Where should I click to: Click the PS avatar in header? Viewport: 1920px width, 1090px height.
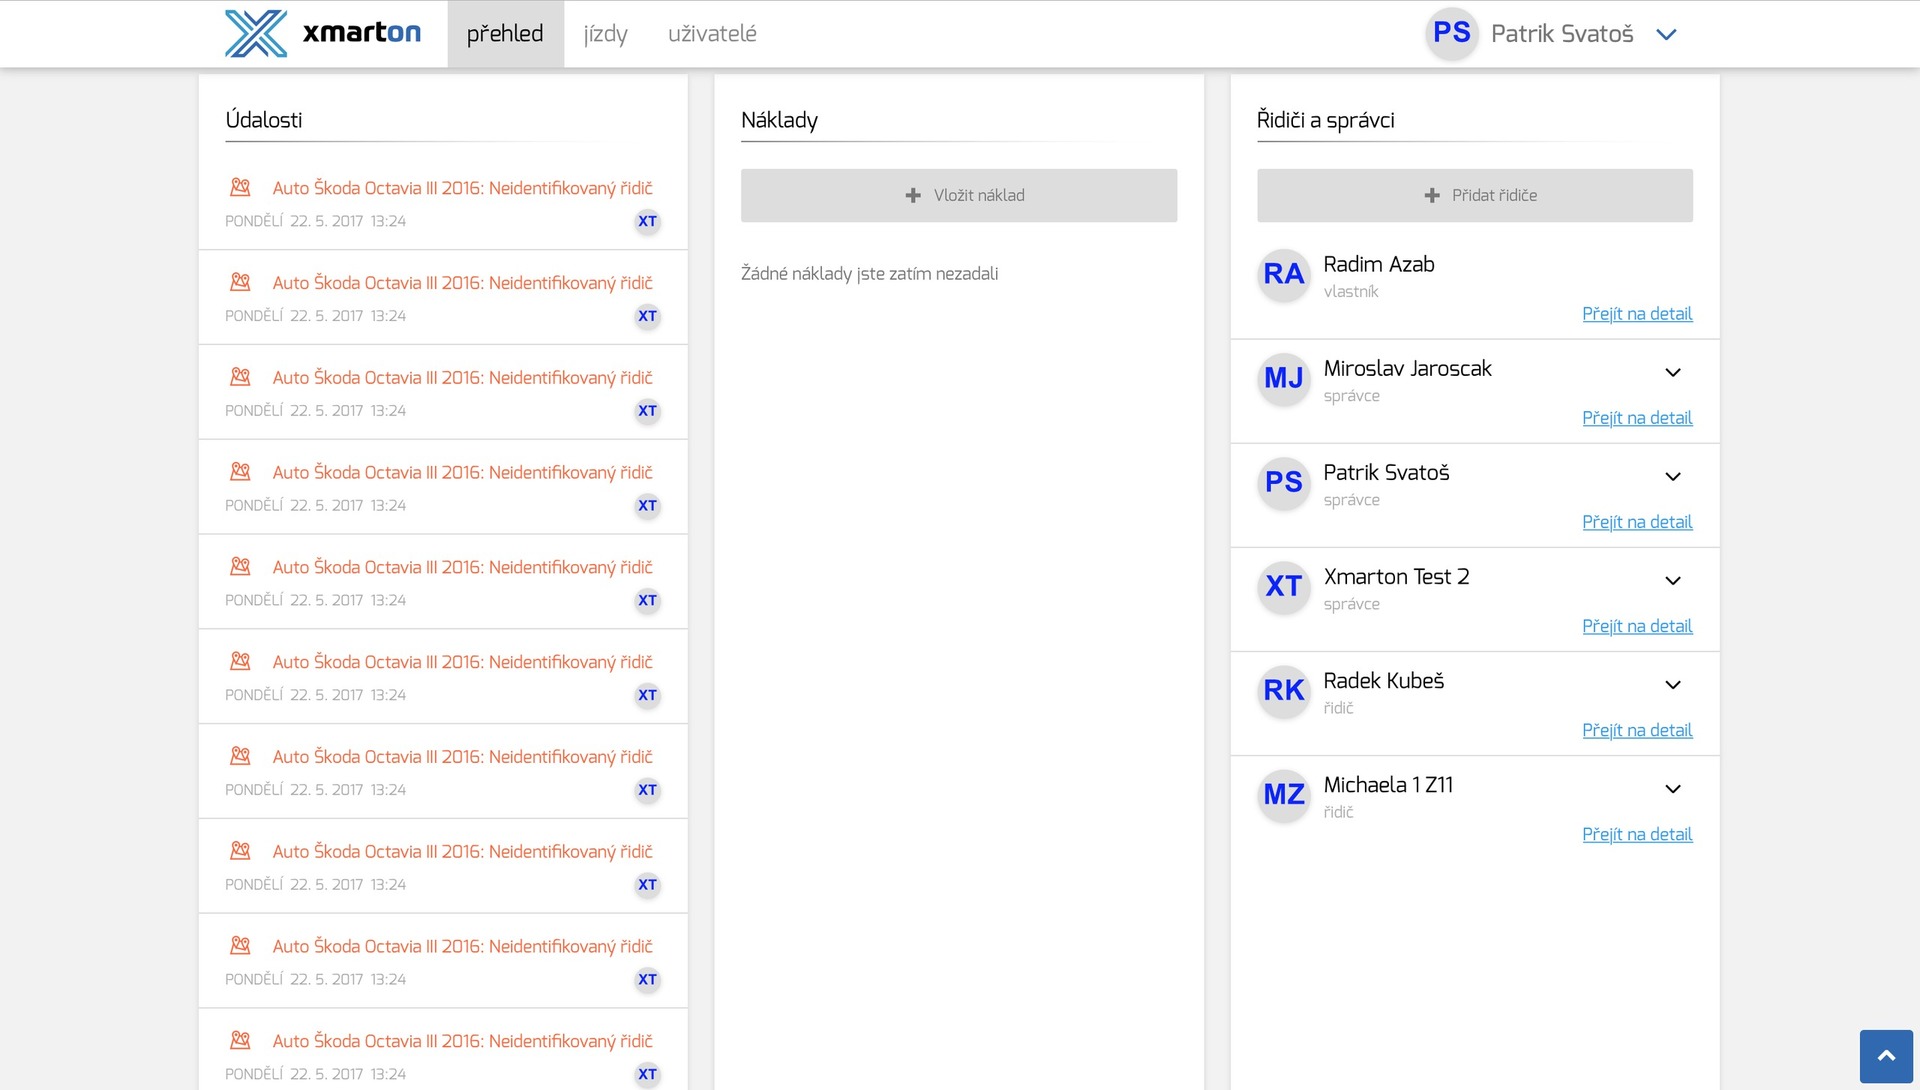[1451, 33]
